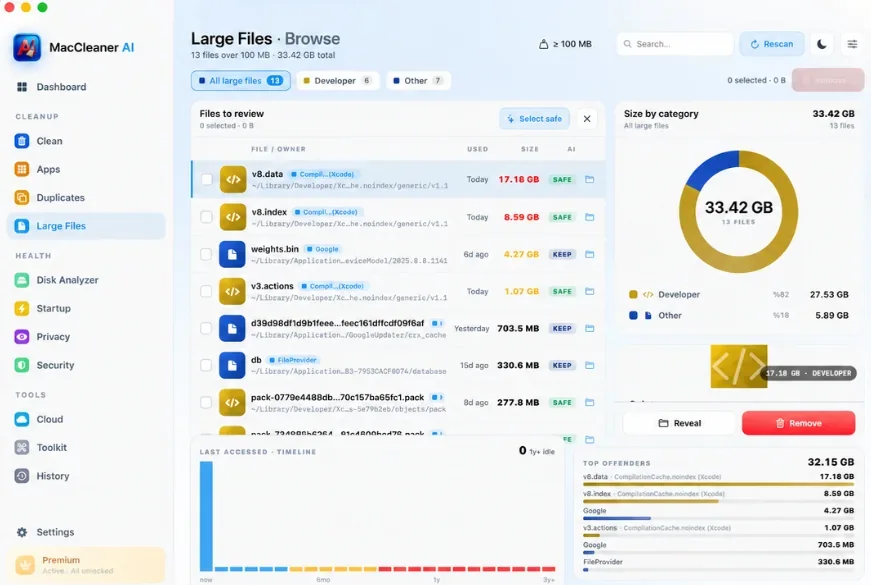Check the v3.actions checkbox

point(206,291)
